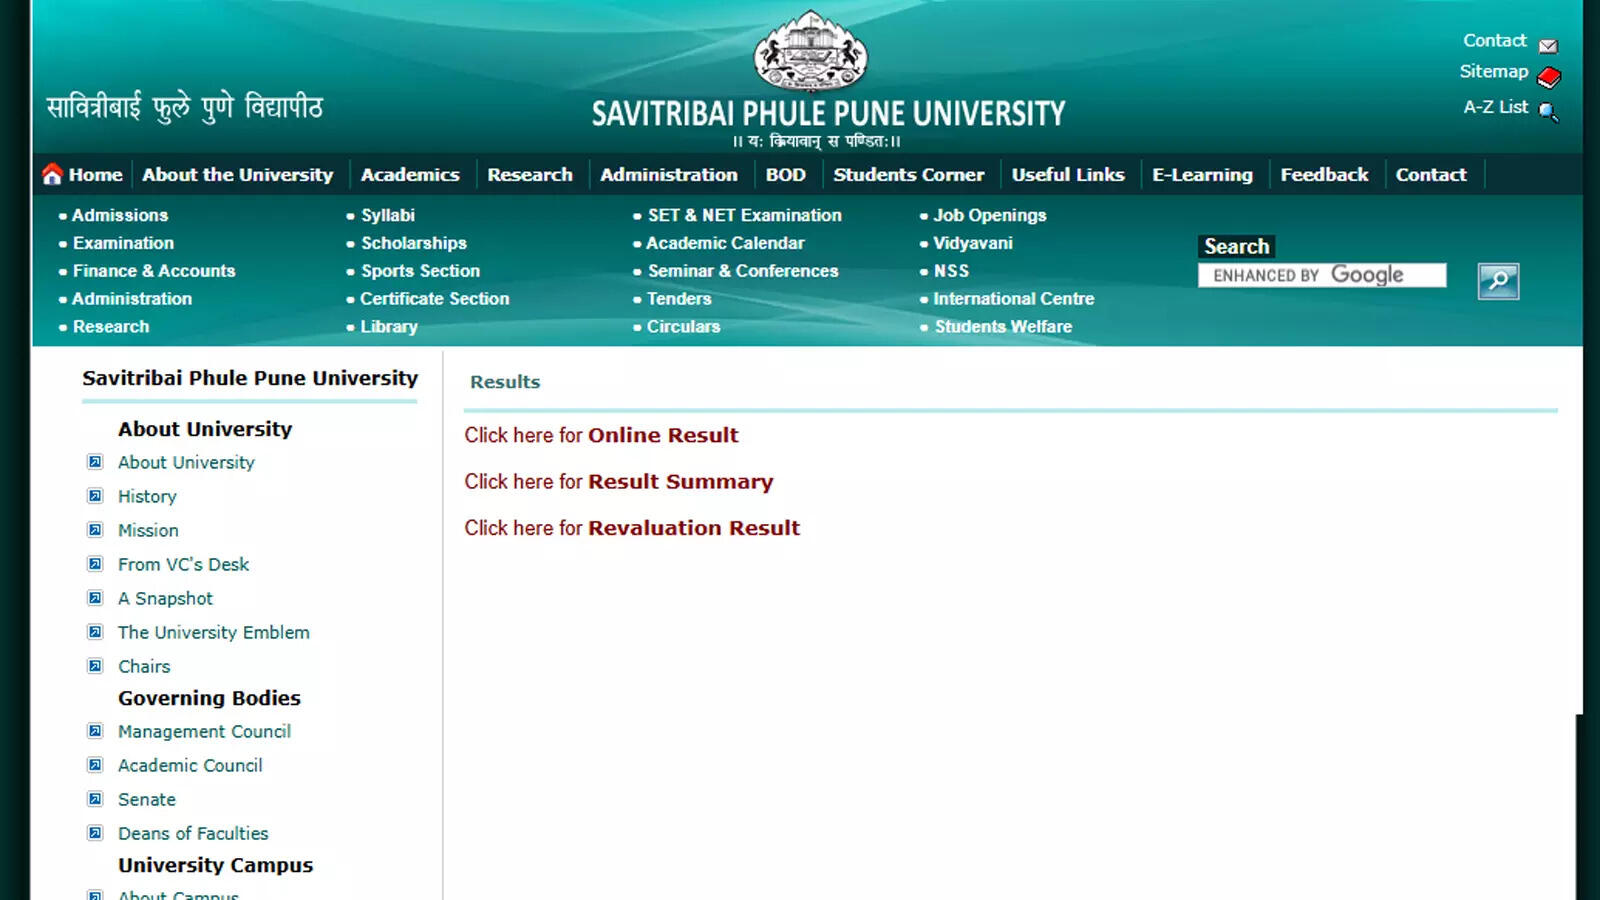Open Management Council sidebar link
Viewport: 1600px width, 900px height.
(204, 731)
